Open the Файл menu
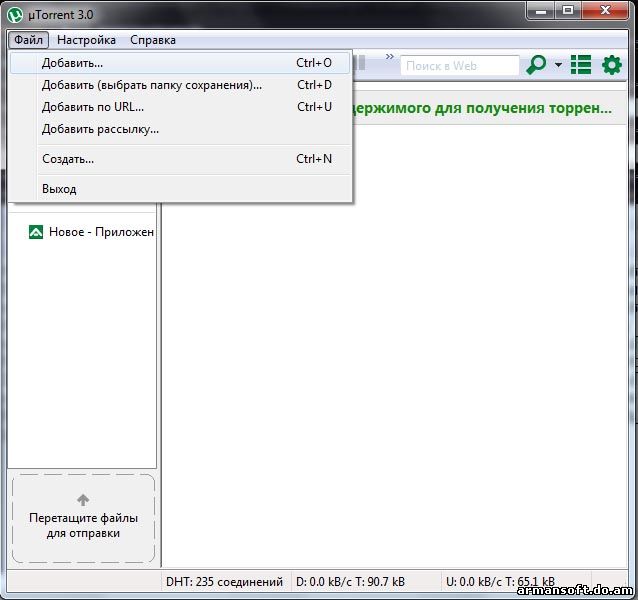The width and height of the screenshot is (638, 600). coord(28,40)
